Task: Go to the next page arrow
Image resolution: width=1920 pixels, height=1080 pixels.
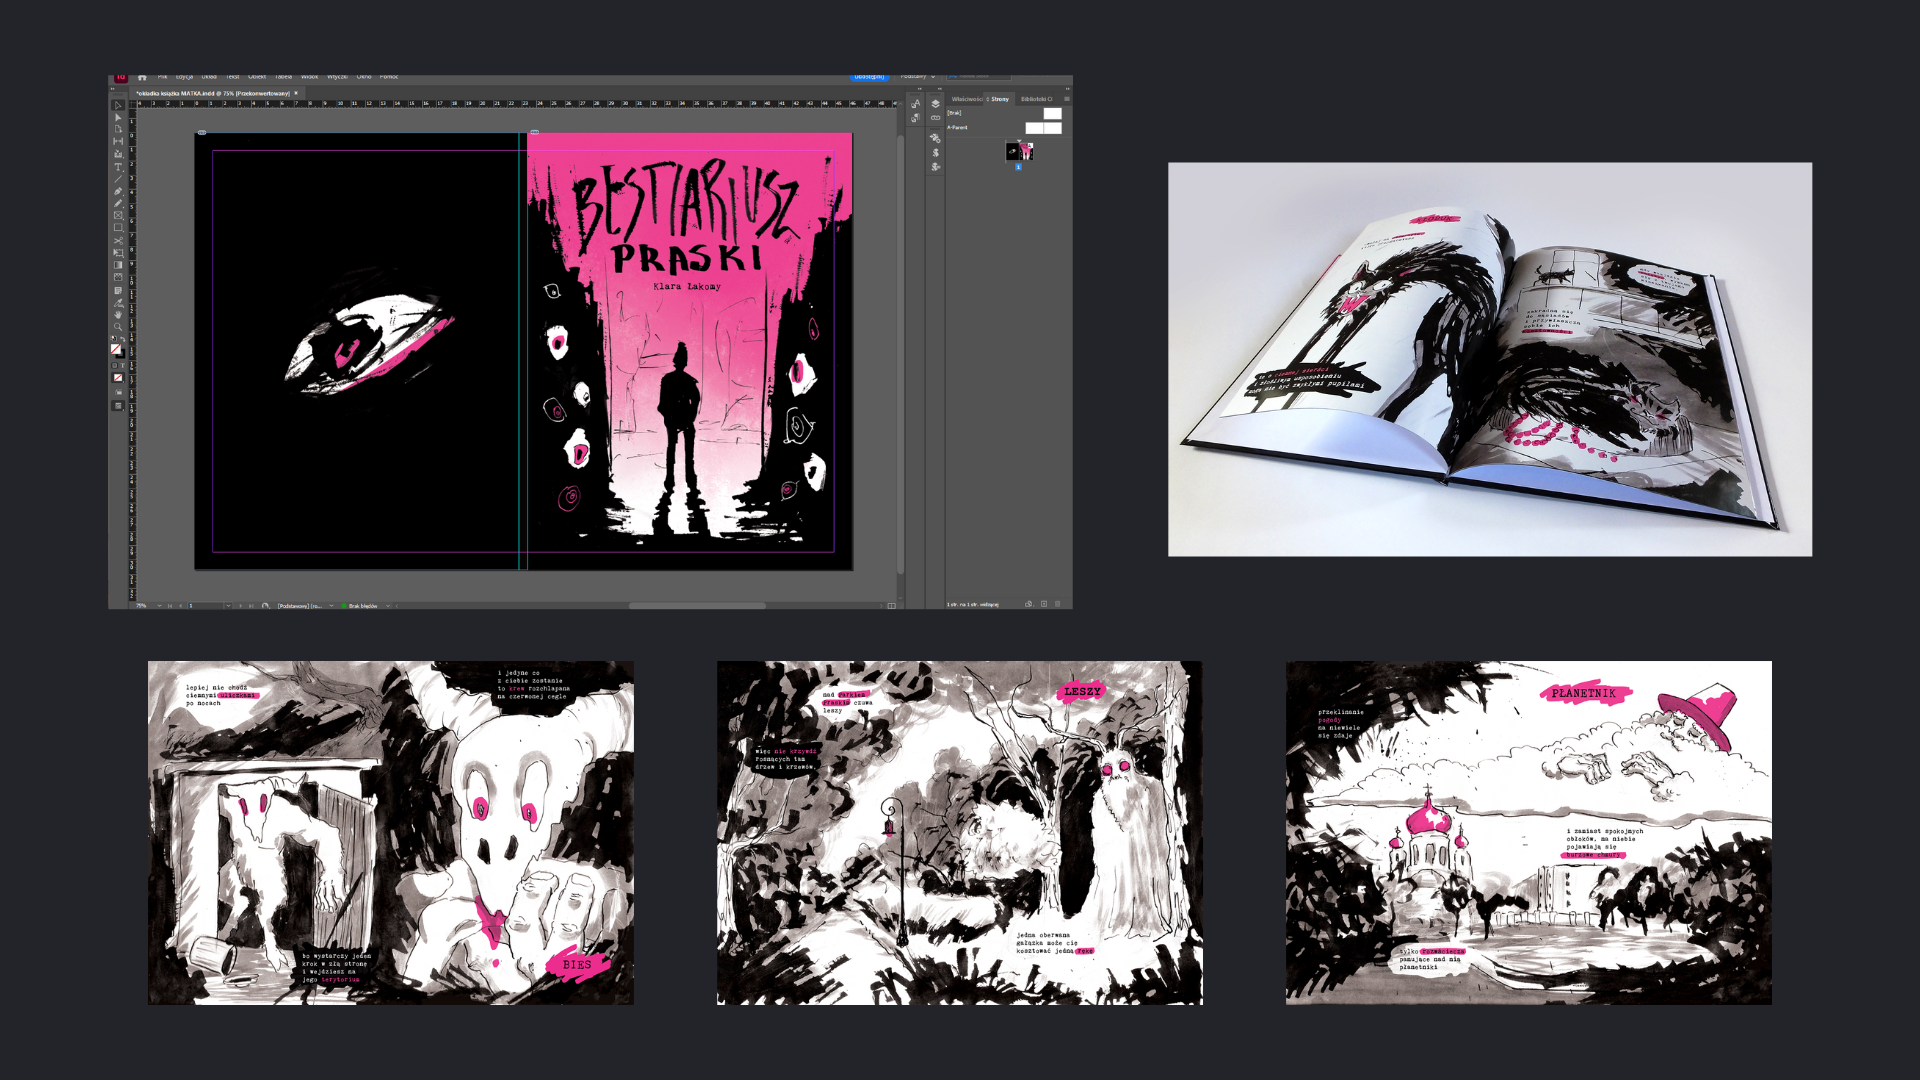Action: (240, 606)
